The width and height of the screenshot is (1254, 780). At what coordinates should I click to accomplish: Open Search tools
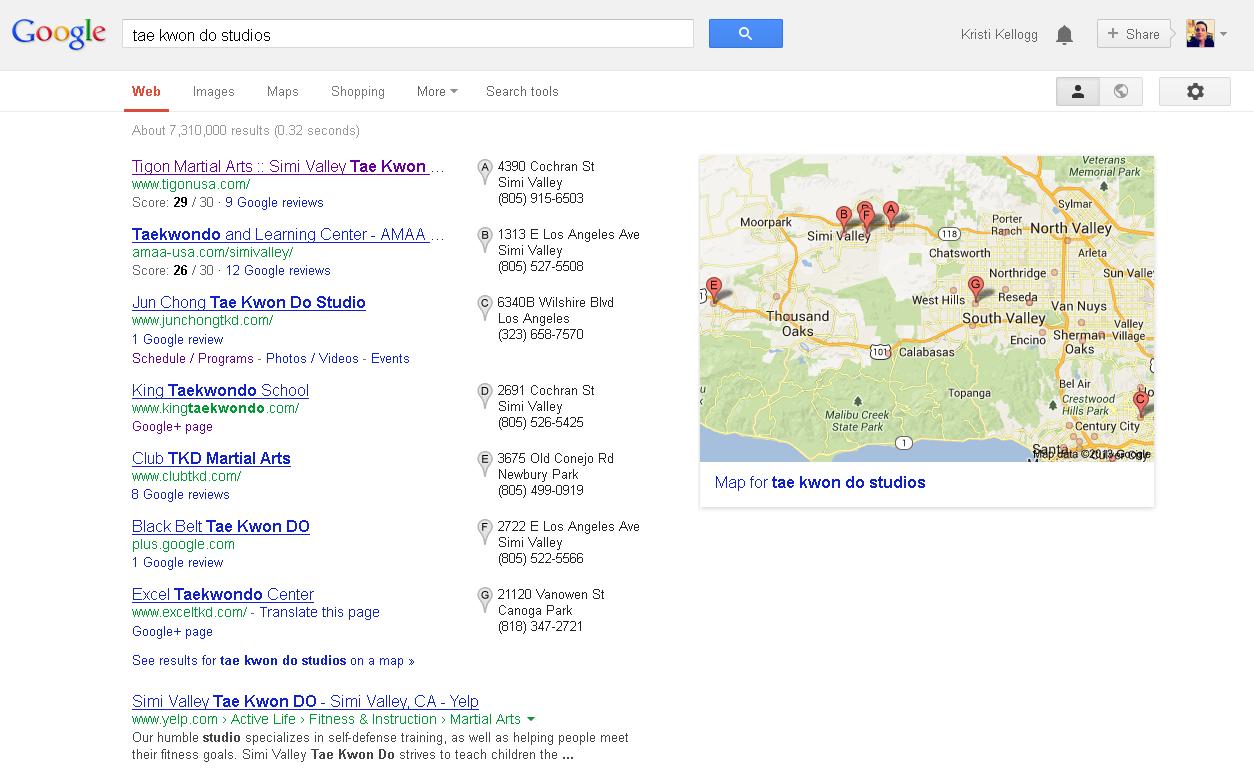(522, 91)
